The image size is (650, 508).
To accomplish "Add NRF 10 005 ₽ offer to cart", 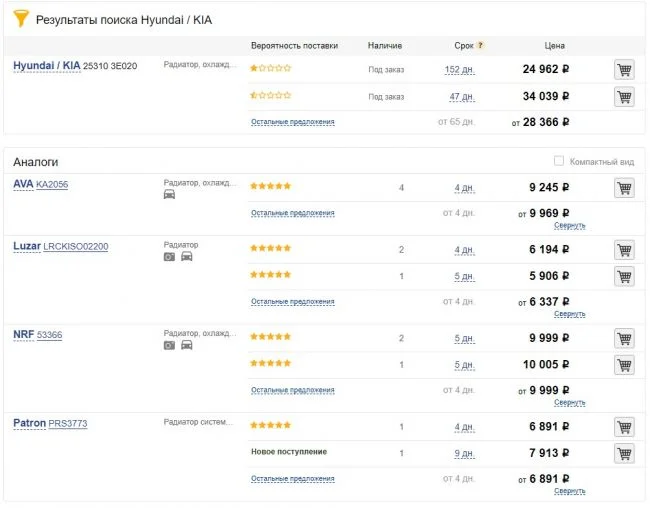I will pyautogui.click(x=624, y=365).
